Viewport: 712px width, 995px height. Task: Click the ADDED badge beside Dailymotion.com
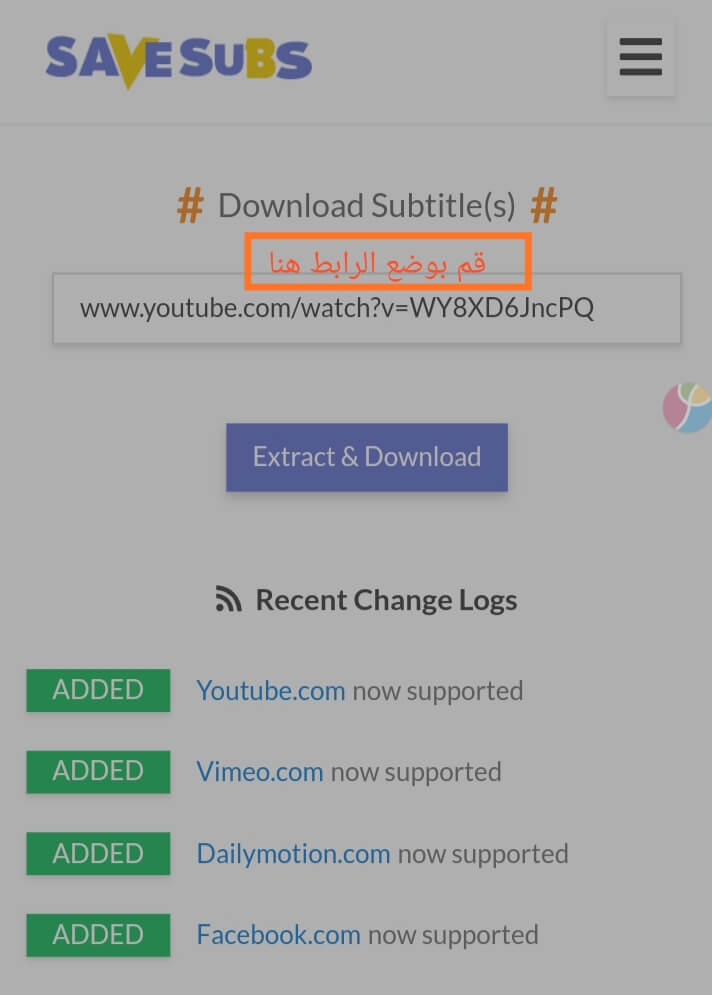tap(98, 853)
